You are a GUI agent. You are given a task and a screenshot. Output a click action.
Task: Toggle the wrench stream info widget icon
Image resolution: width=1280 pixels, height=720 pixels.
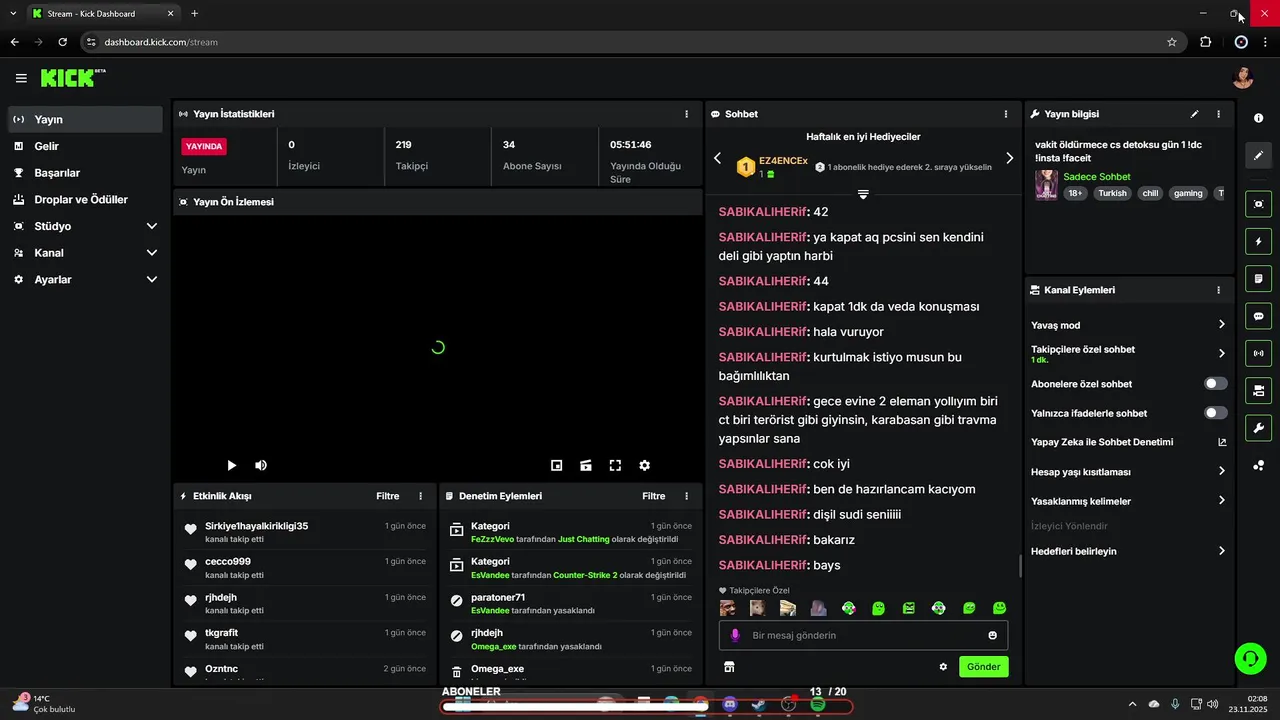1258,428
